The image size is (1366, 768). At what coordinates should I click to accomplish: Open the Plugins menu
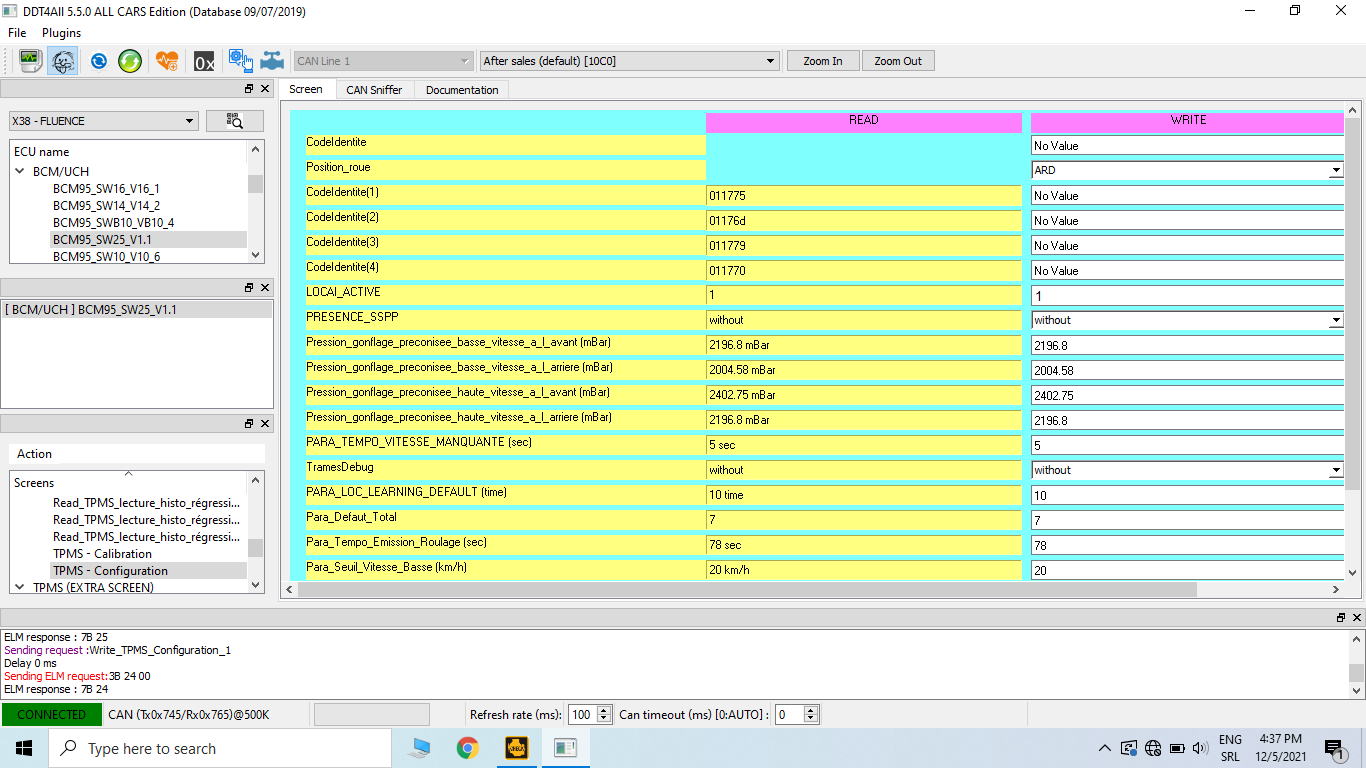pyautogui.click(x=61, y=33)
